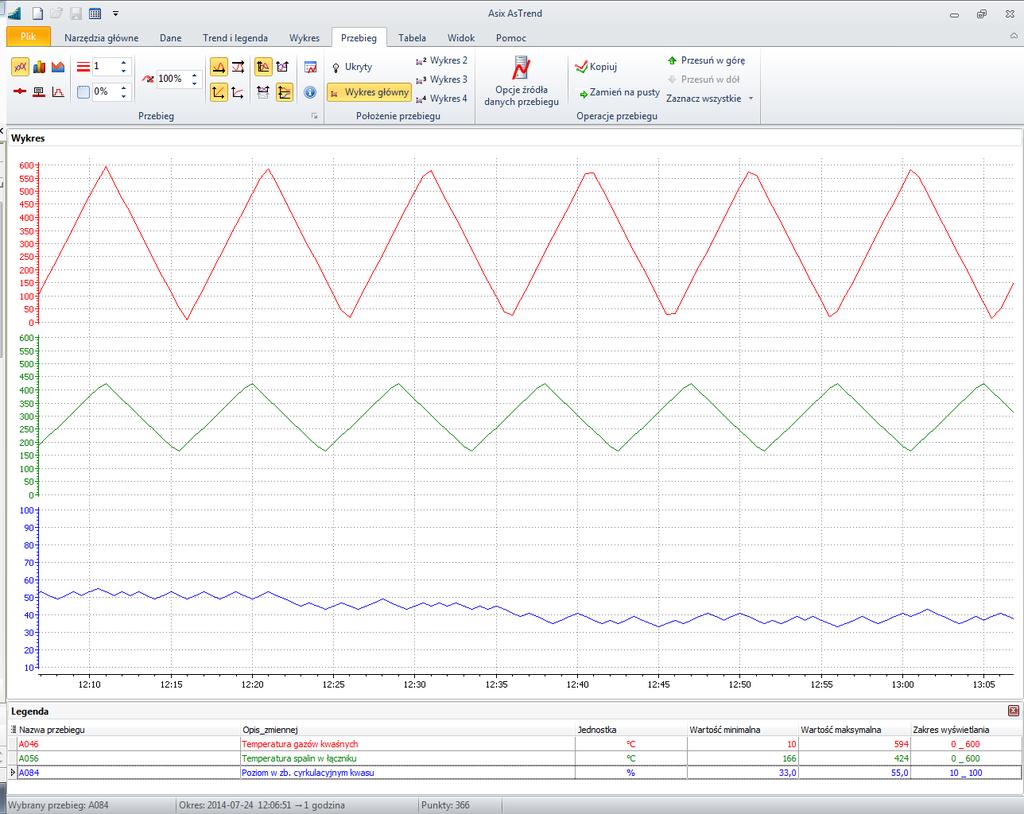Screen dimensions: 1024x814
Task: Toggle the fill transparency checkbox icon
Action: [x=83, y=92]
